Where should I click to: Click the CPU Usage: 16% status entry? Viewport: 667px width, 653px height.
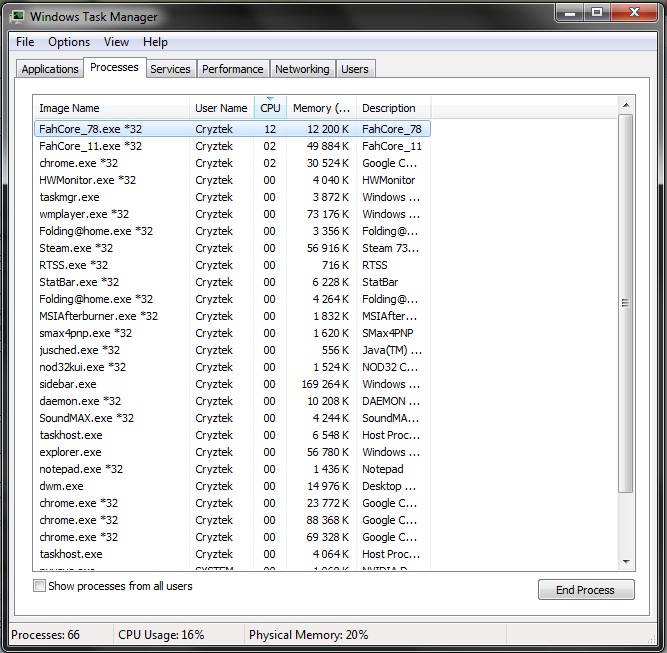tap(161, 635)
